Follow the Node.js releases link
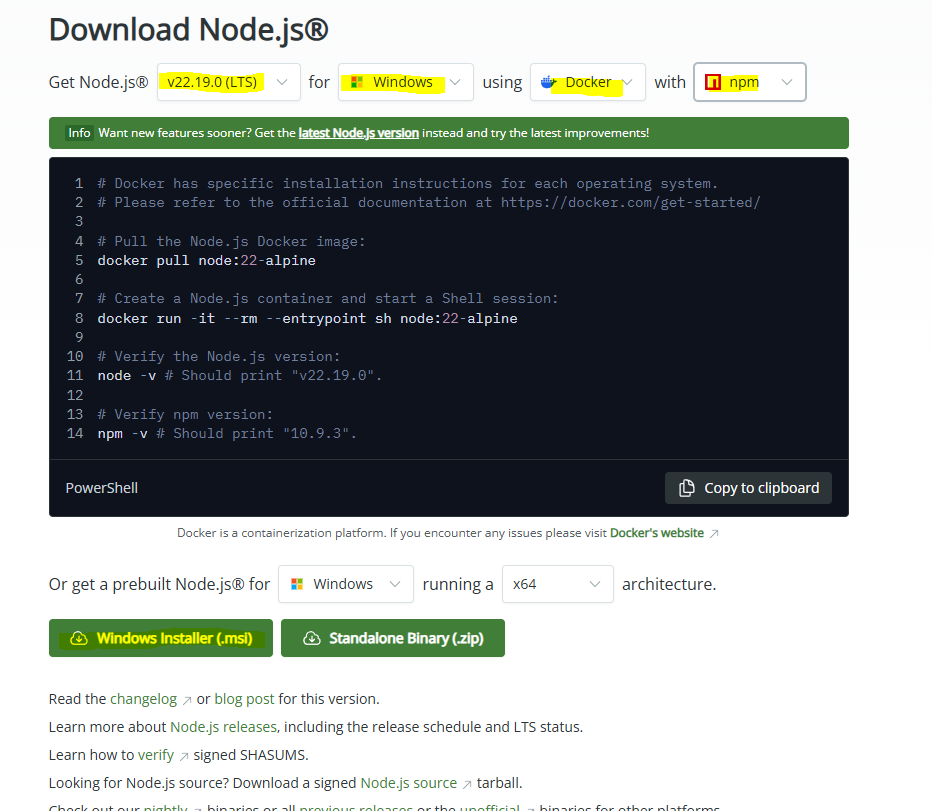The image size is (932, 811). click(x=223, y=727)
